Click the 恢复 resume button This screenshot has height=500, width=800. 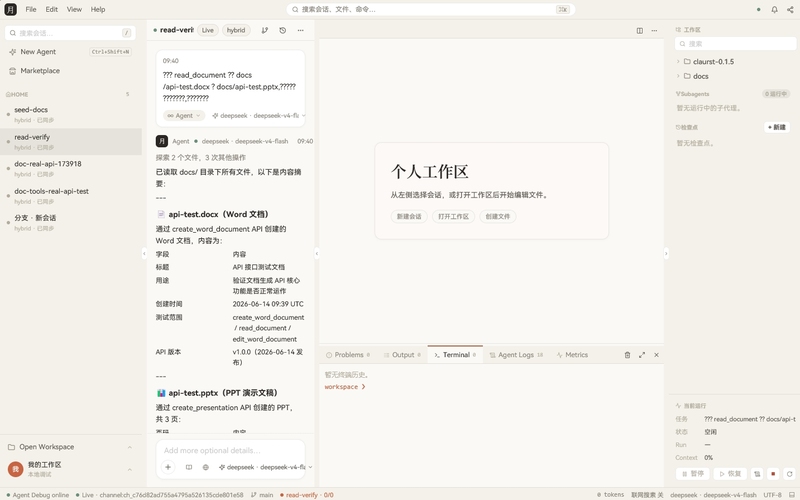[x=730, y=473]
